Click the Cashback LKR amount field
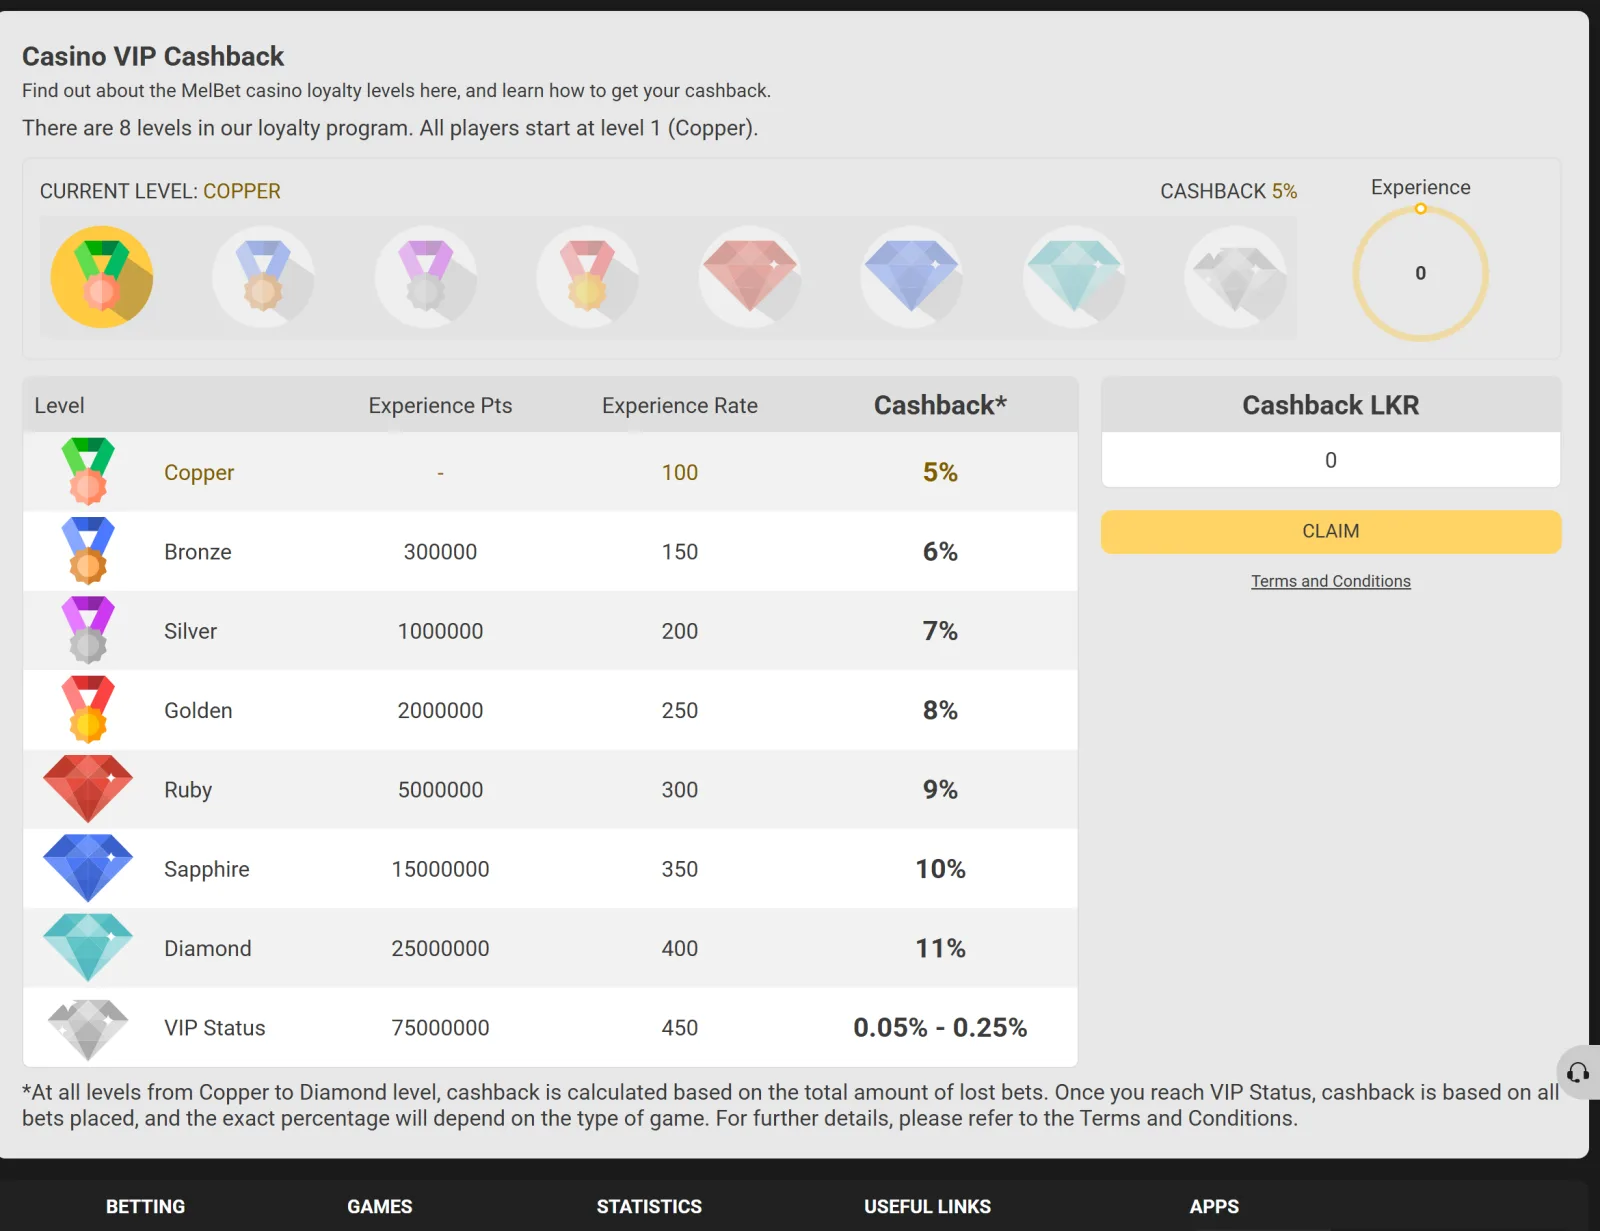 tap(1331, 460)
